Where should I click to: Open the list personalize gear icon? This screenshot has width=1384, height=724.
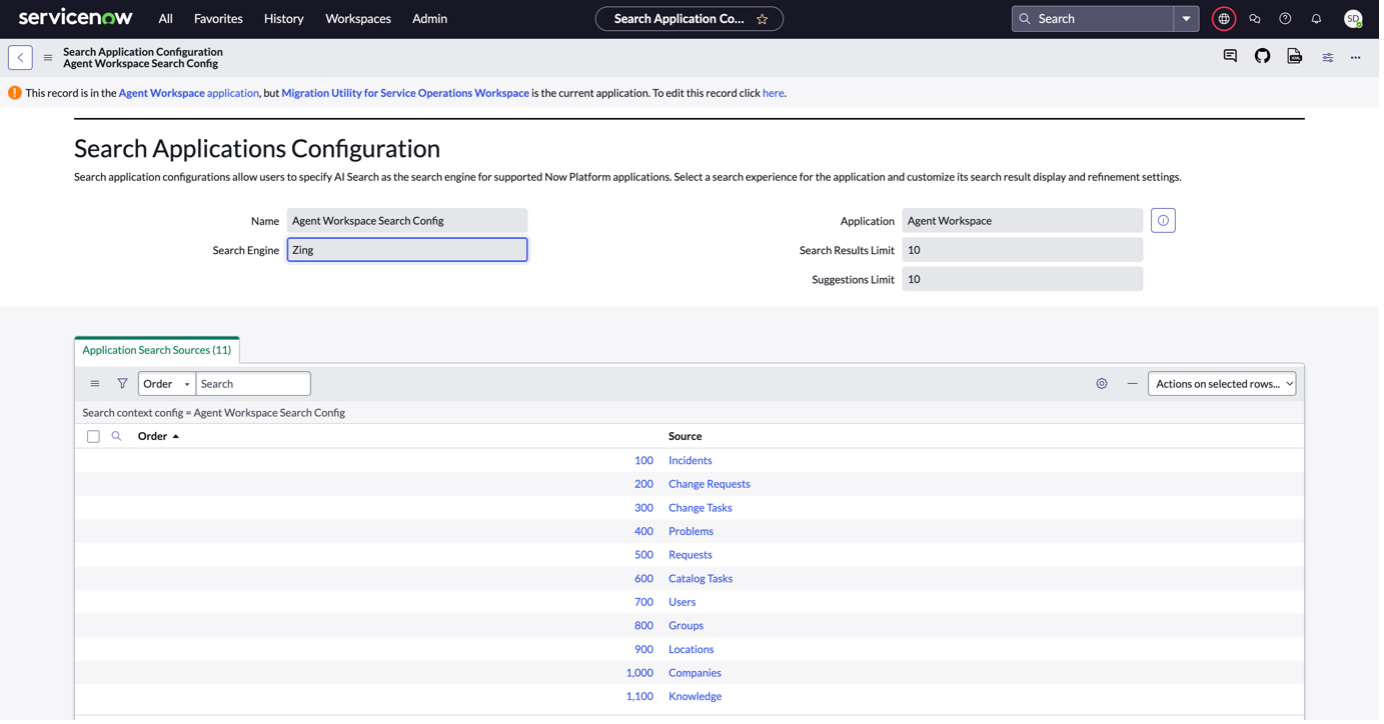coord(1106,385)
